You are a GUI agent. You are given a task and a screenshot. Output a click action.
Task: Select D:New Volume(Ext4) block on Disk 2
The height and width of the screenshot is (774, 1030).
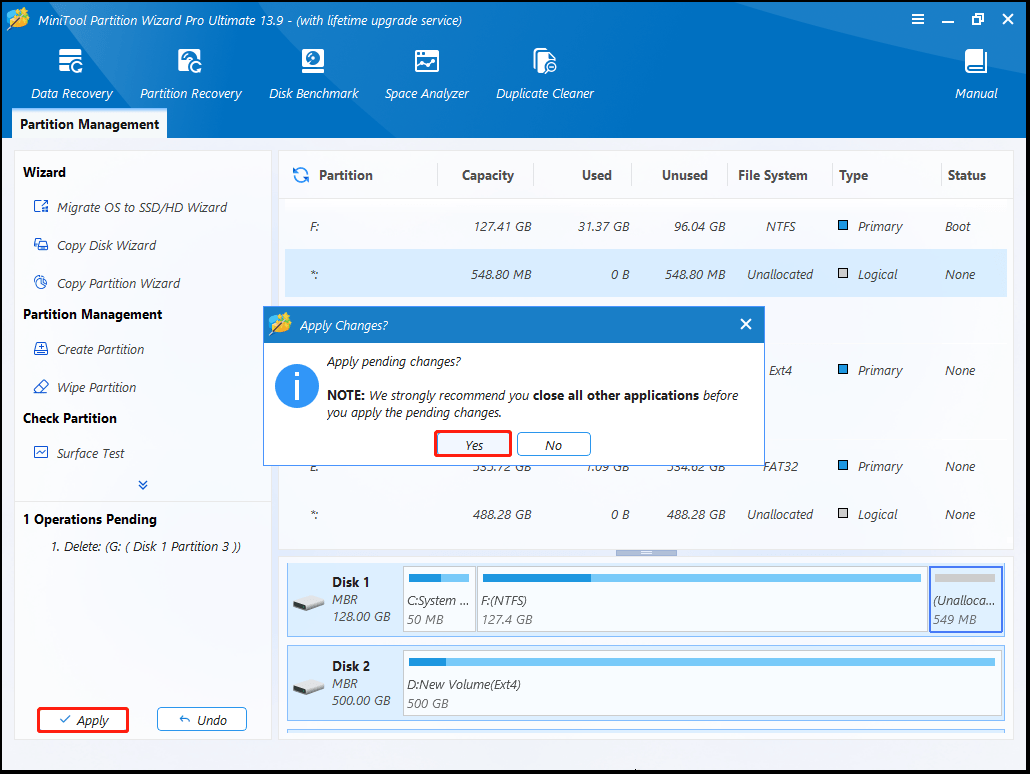[703, 683]
